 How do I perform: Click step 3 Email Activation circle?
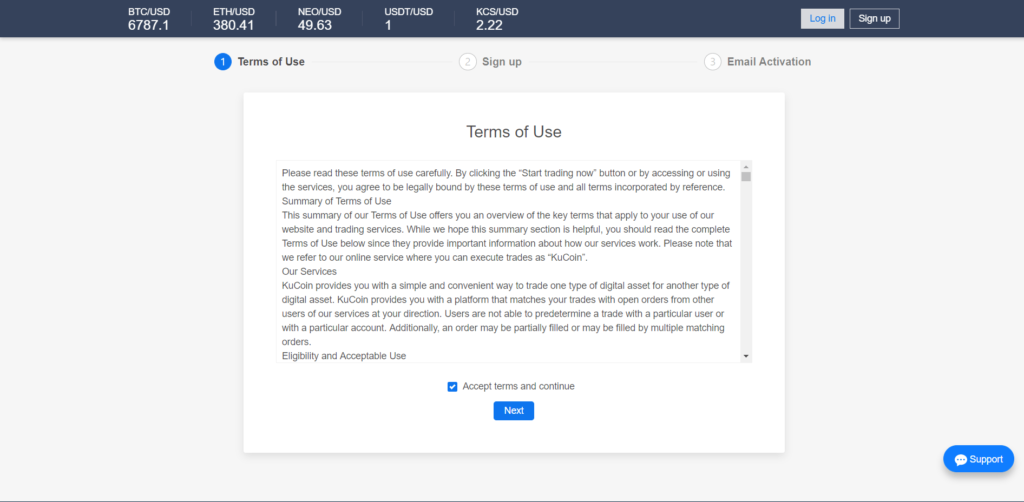point(712,62)
